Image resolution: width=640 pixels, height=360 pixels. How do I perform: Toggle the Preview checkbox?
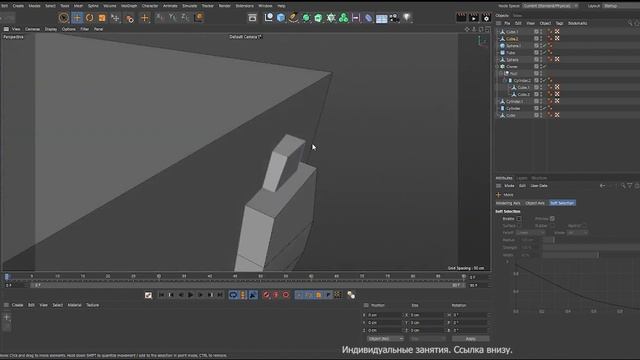coord(552,219)
